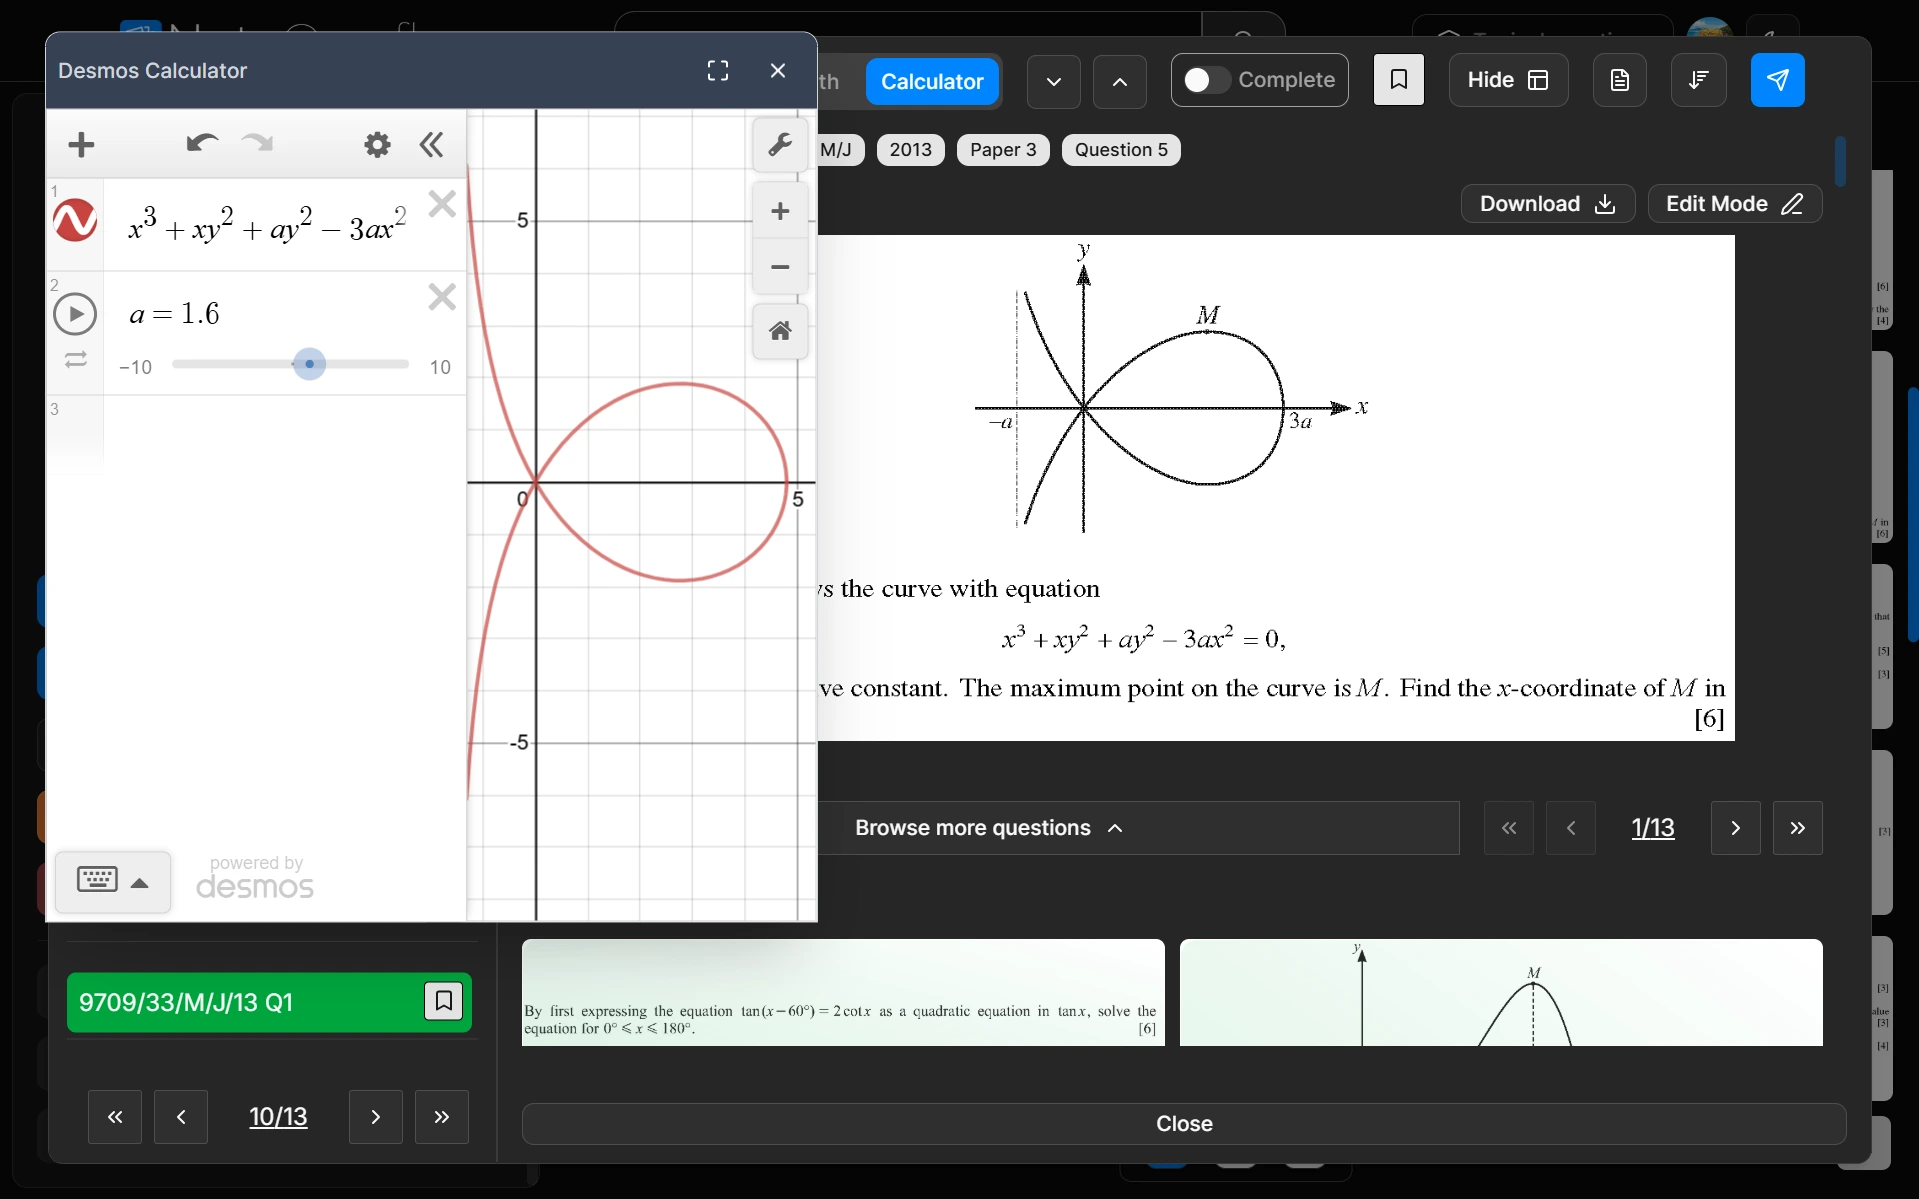The image size is (1919, 1199).
Task: Go to previous in 10/13 pager
Action: click(x=181, y=1117)
